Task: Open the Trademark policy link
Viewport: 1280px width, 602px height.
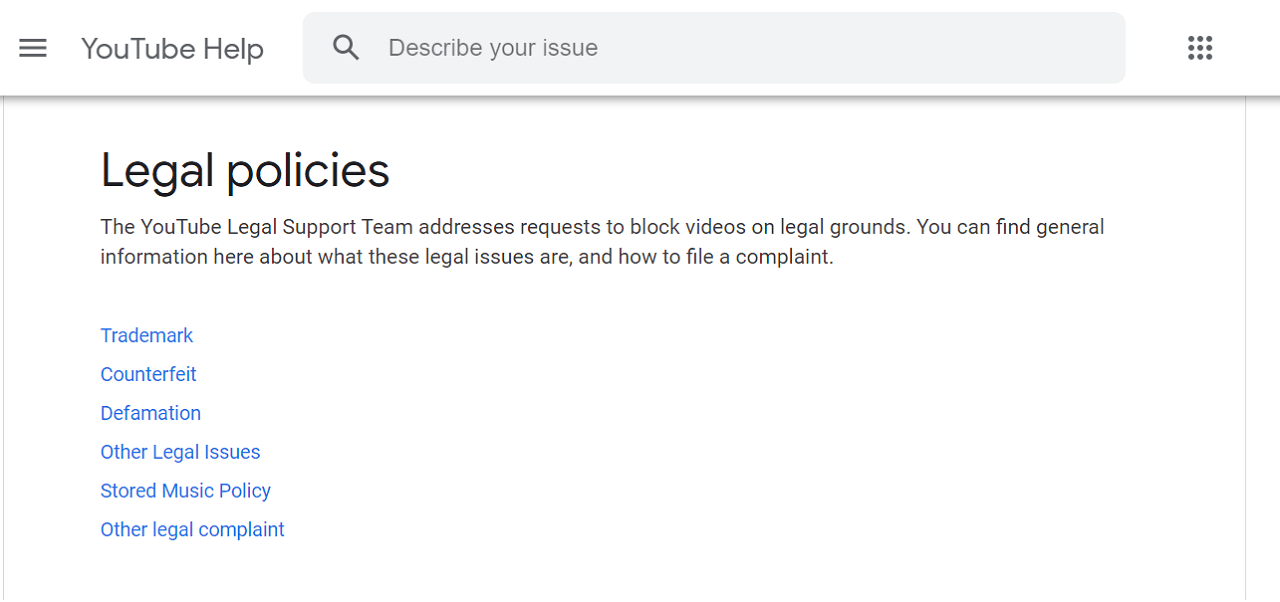Action: 147,336
